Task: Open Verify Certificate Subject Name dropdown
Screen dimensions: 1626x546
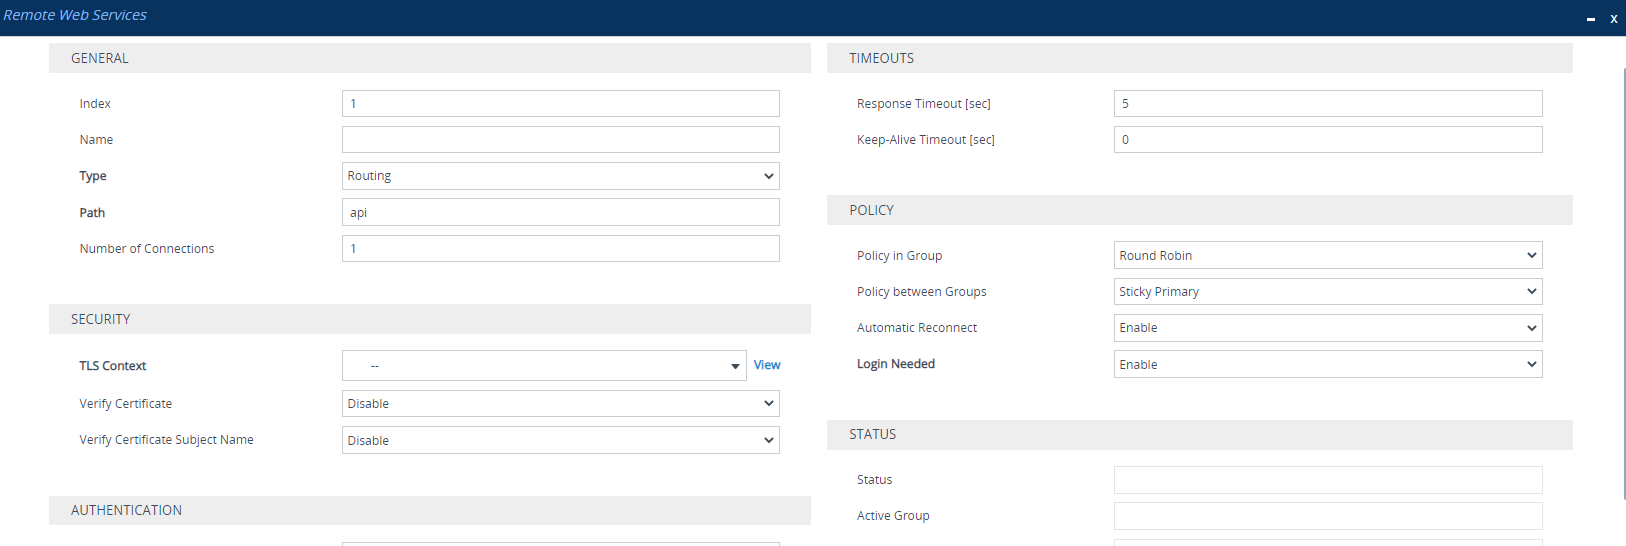Action: [x=560, y=440]
